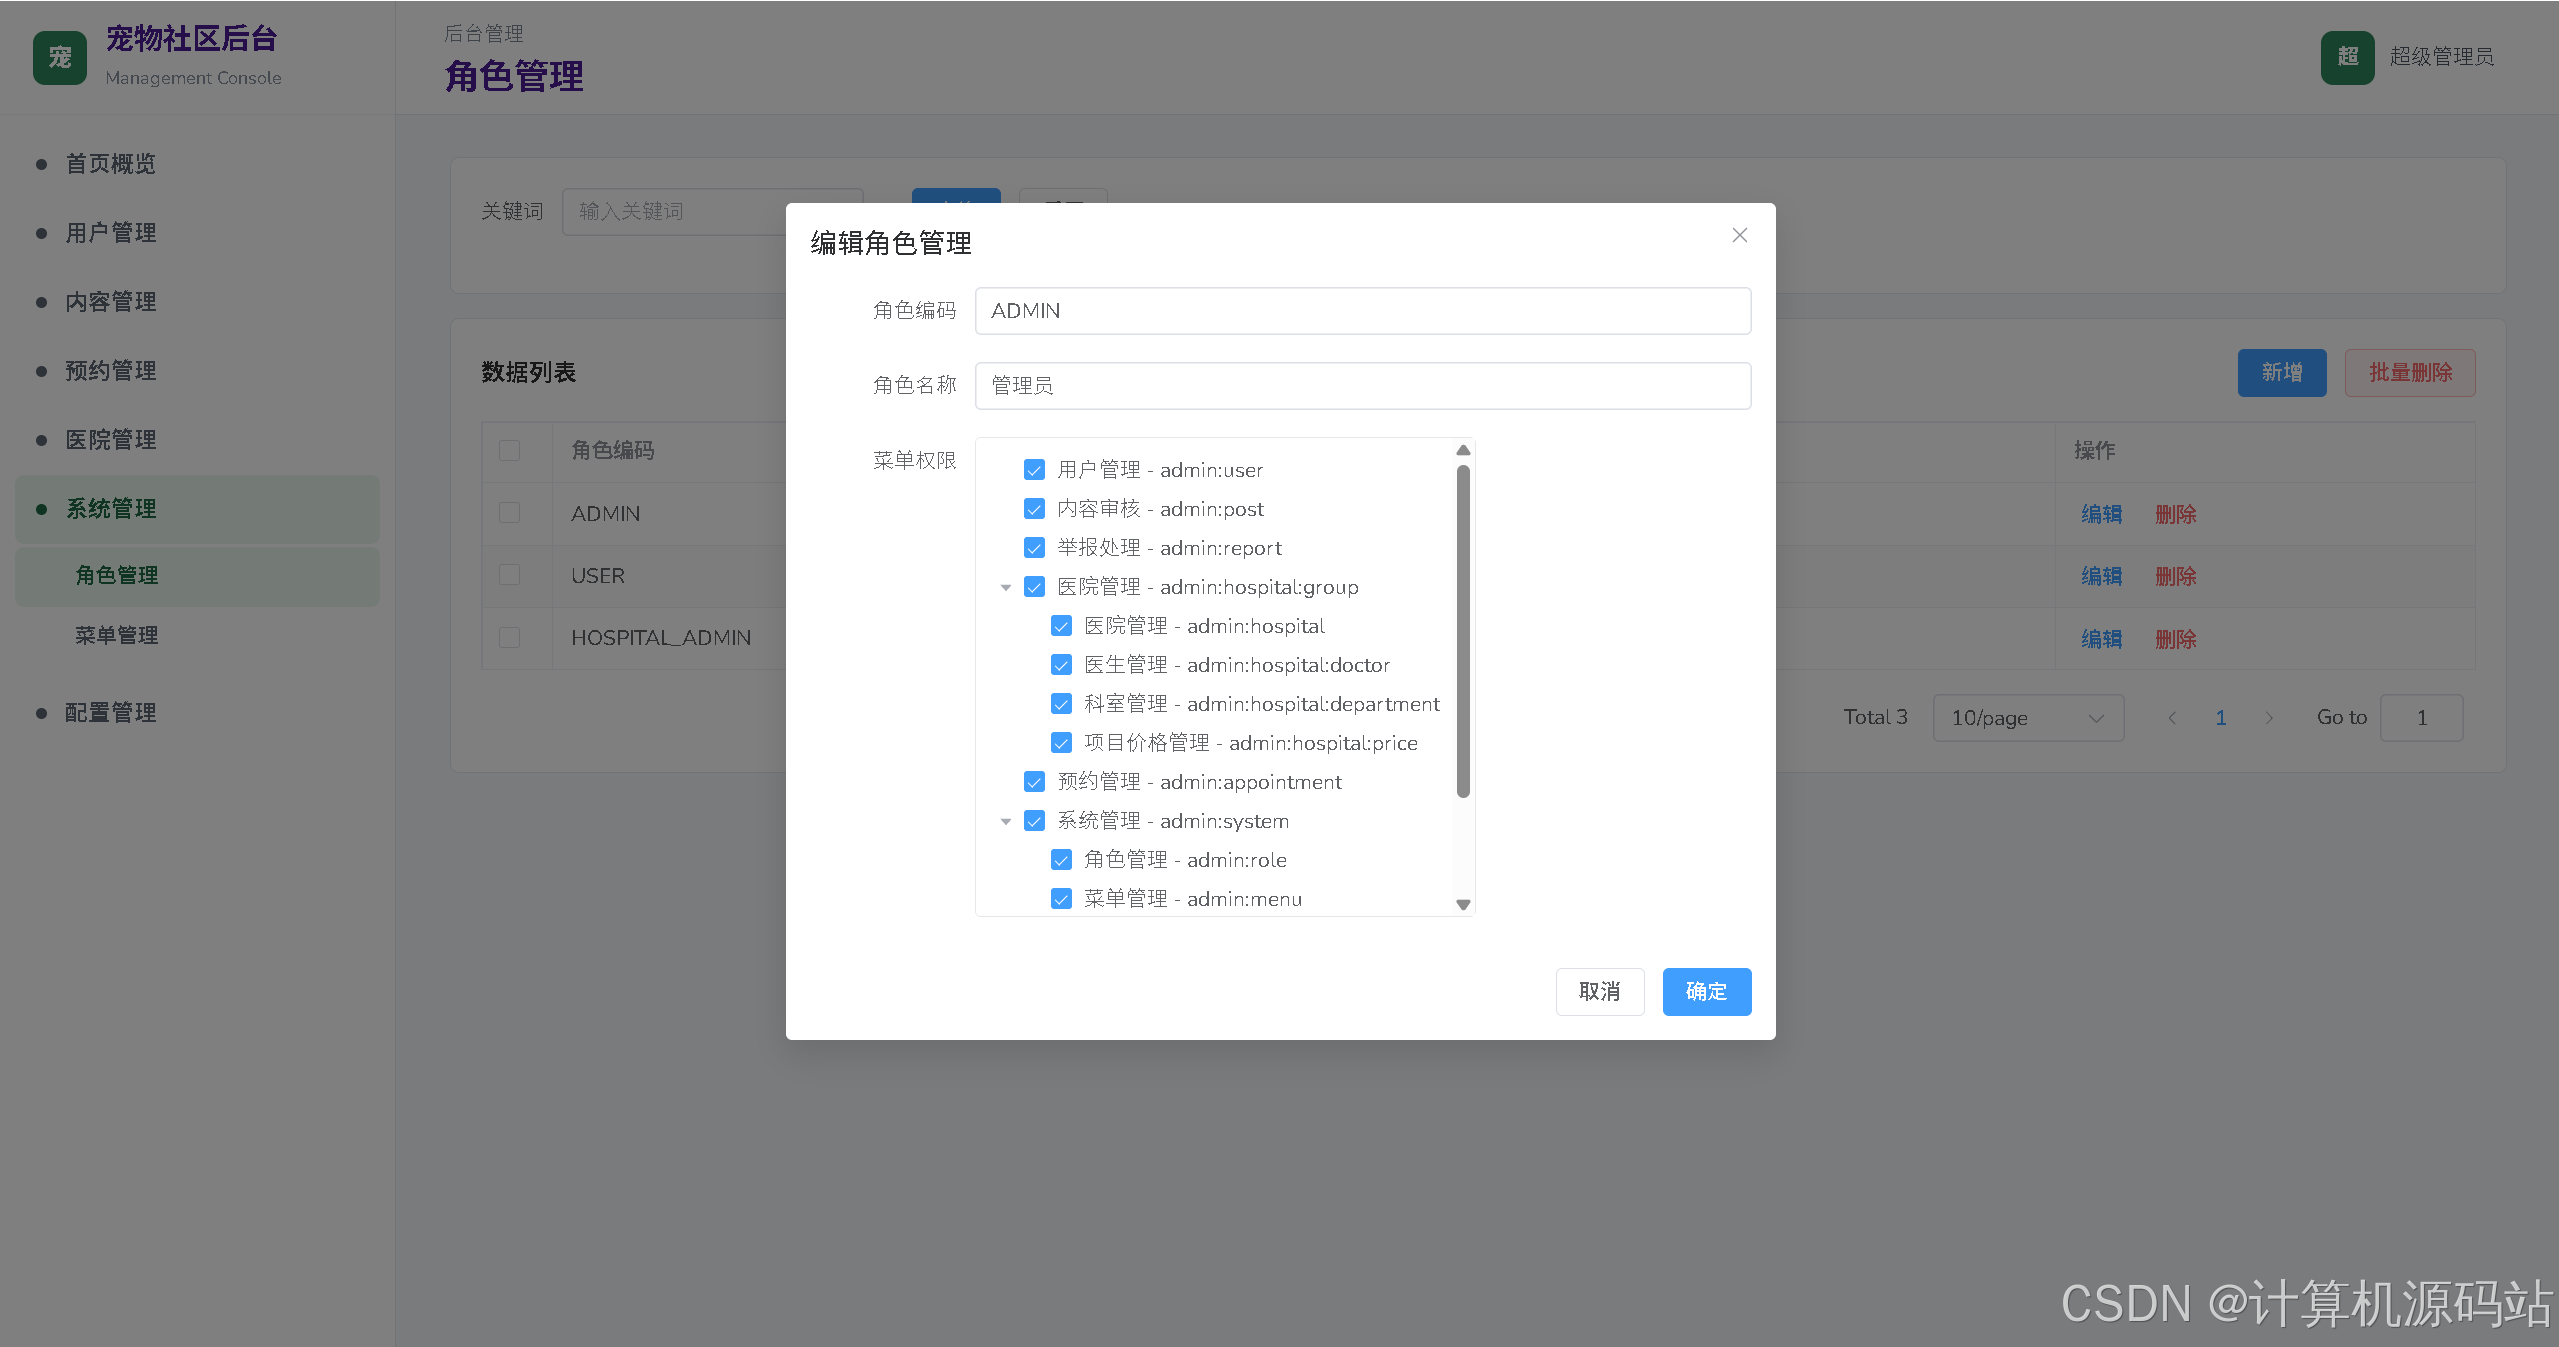Viewport: 2559px width, 1347px height.
Task: Close the 编辑角色管理 dialog with X icon
Action: click(x=1739, y=235)
